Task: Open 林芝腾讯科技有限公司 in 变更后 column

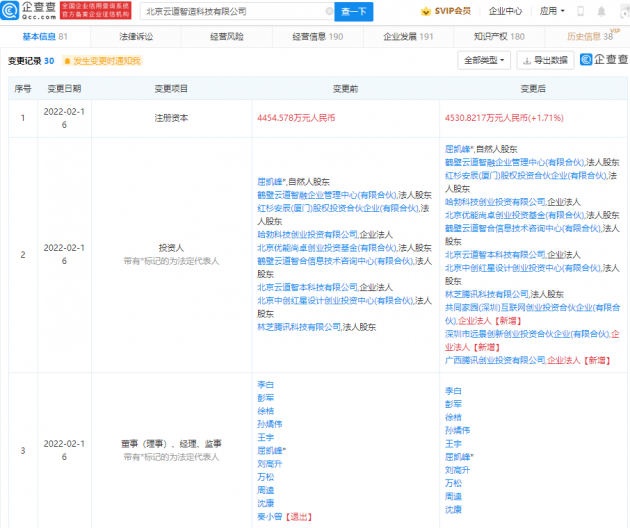Action: coord(487,294)
